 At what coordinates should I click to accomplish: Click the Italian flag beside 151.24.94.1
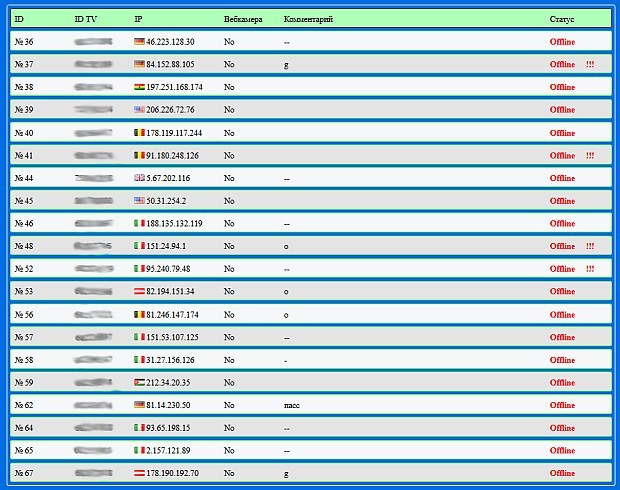point(139,246)
